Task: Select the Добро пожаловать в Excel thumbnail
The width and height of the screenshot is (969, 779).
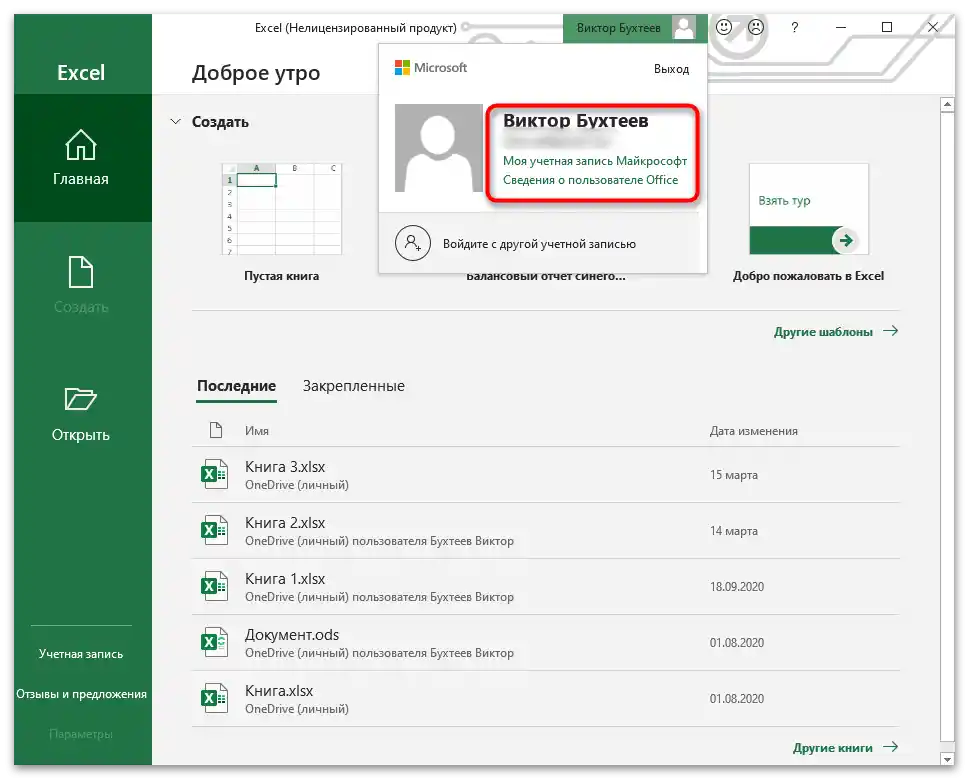Action: (809, 209)
